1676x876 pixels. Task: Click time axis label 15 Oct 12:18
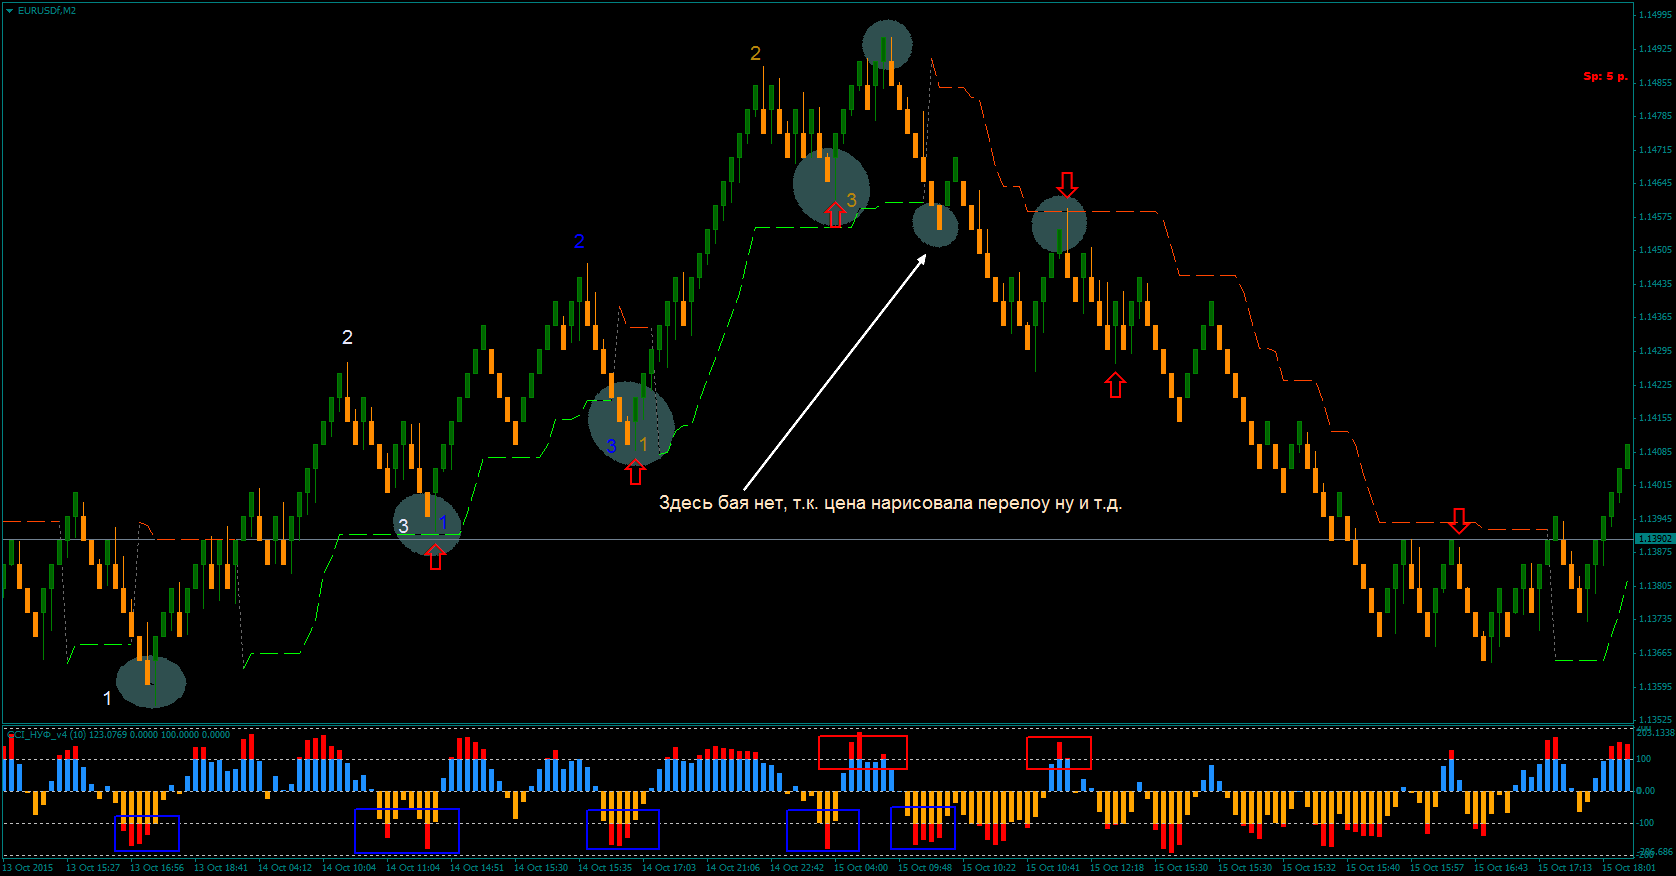[x=1117, y=868]
